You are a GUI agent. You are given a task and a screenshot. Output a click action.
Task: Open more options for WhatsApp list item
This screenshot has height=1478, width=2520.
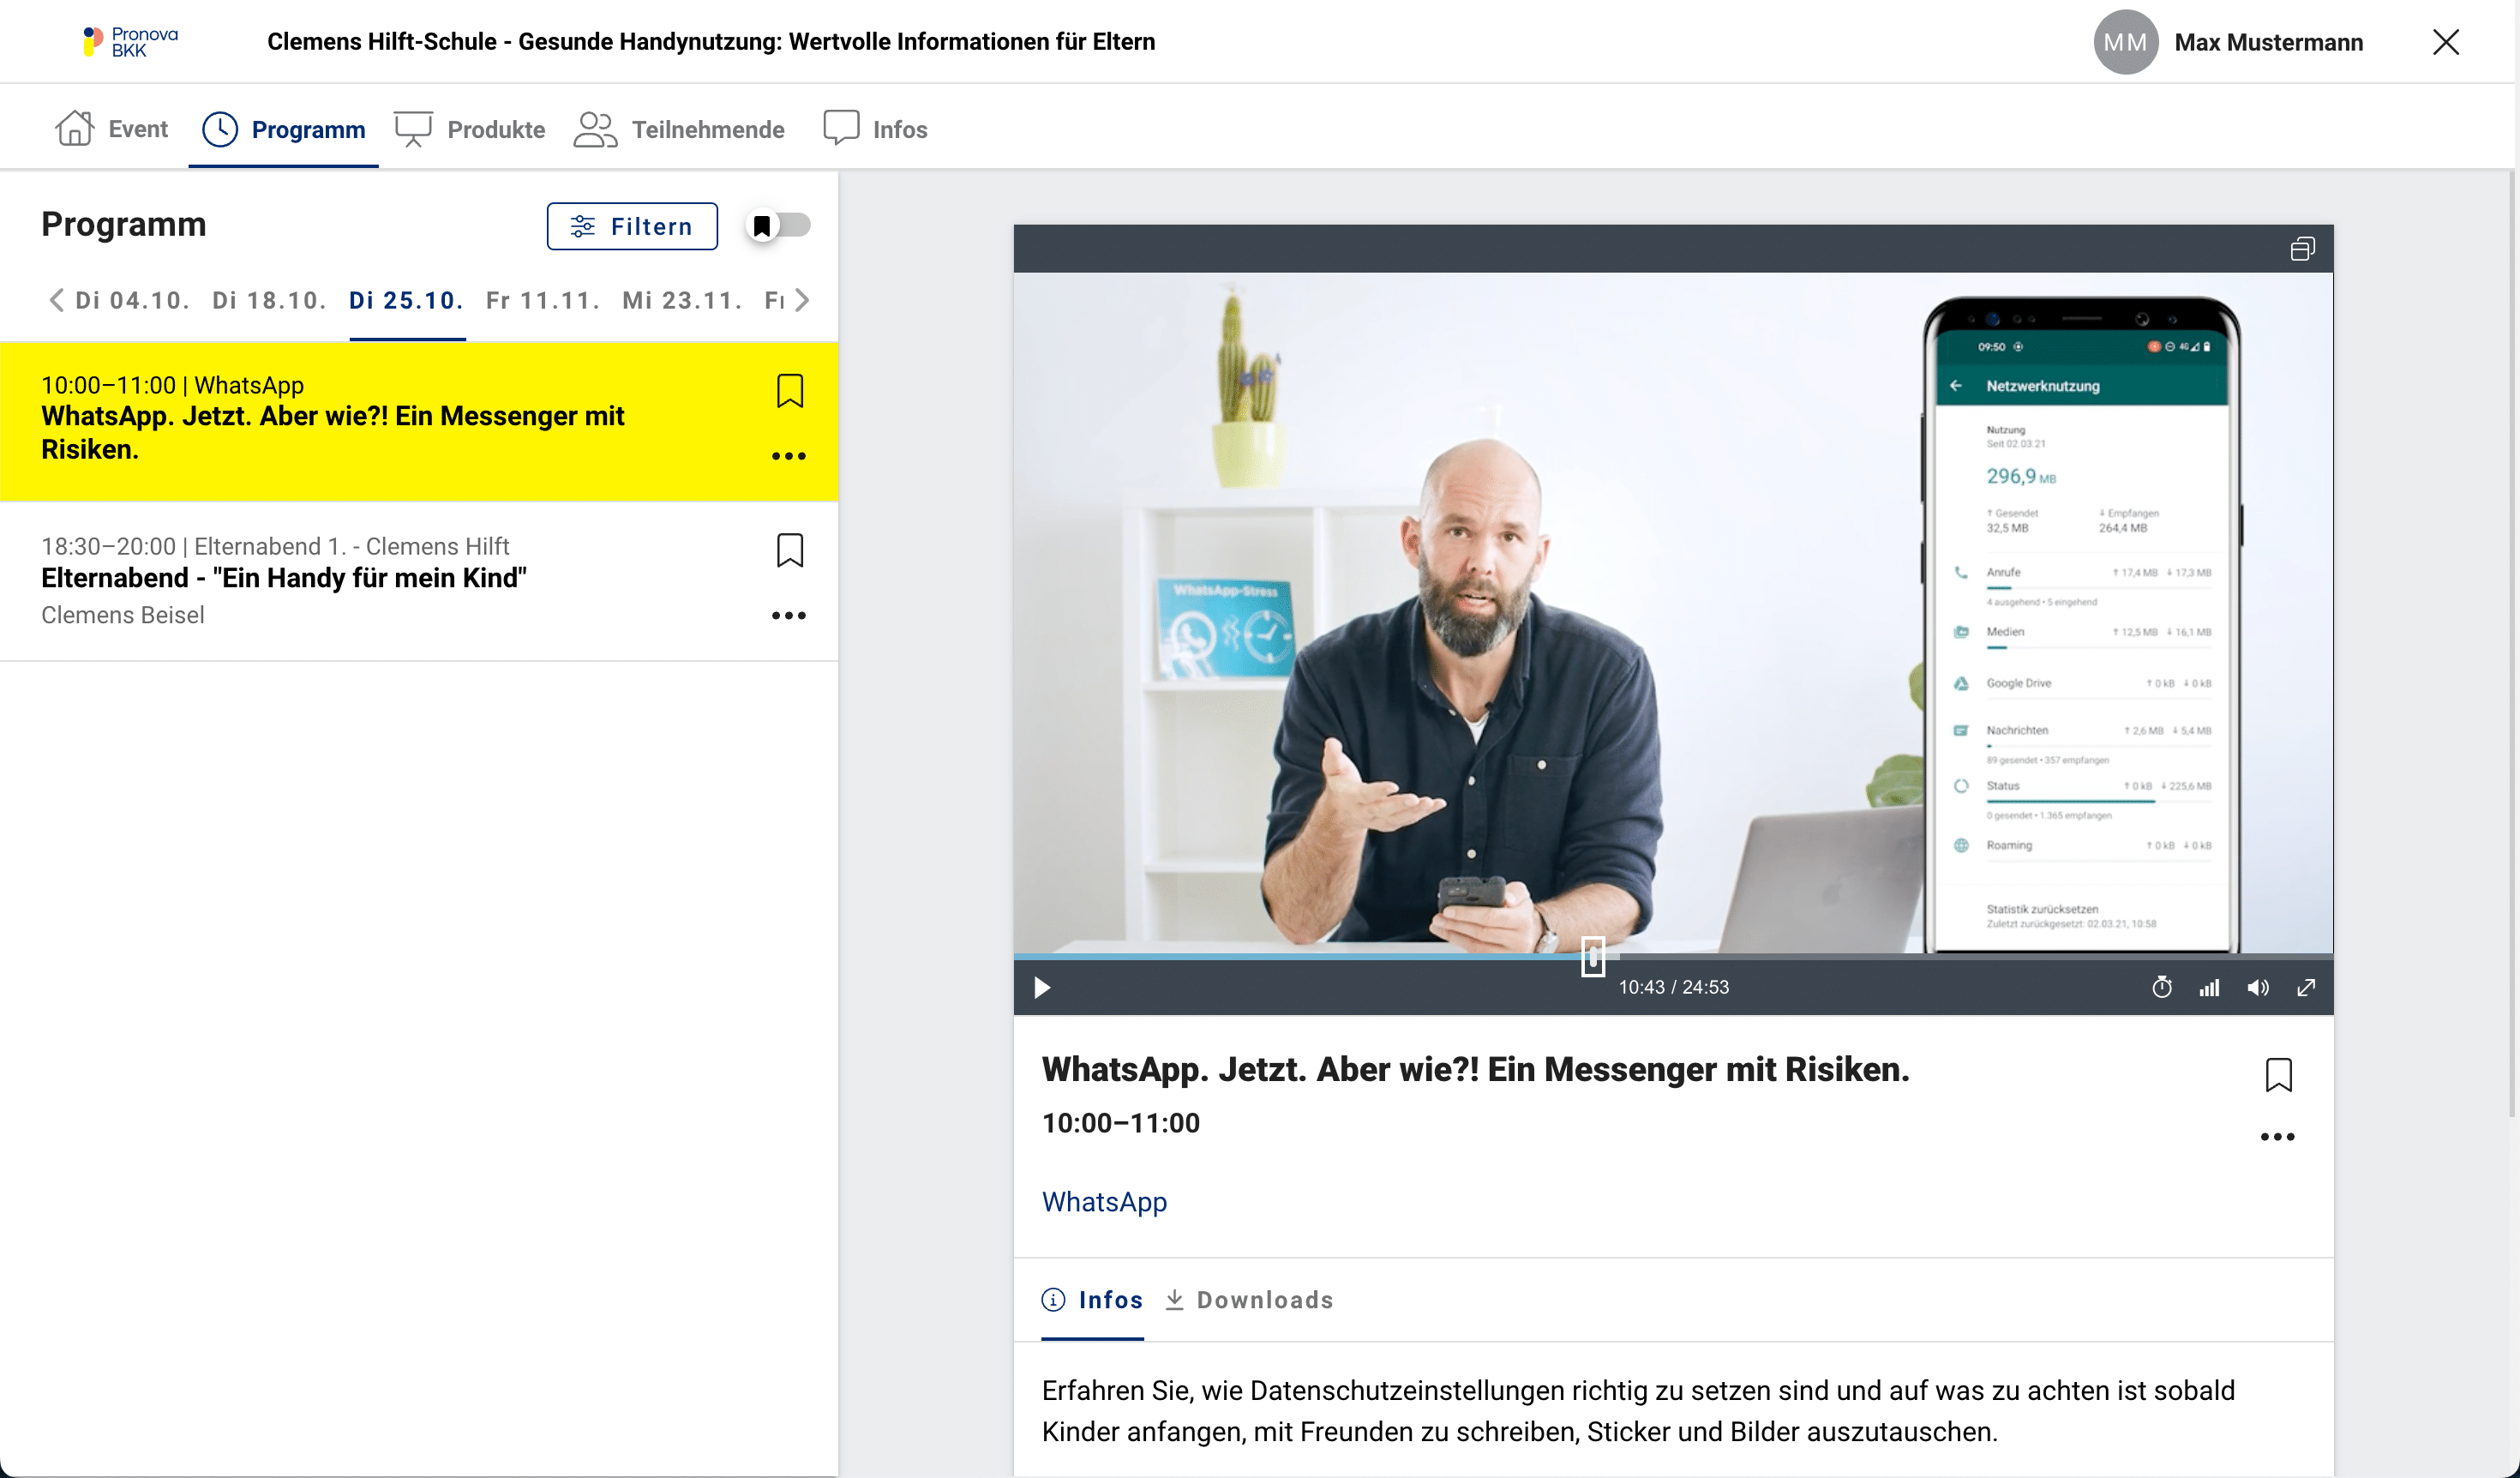(789, 457)
